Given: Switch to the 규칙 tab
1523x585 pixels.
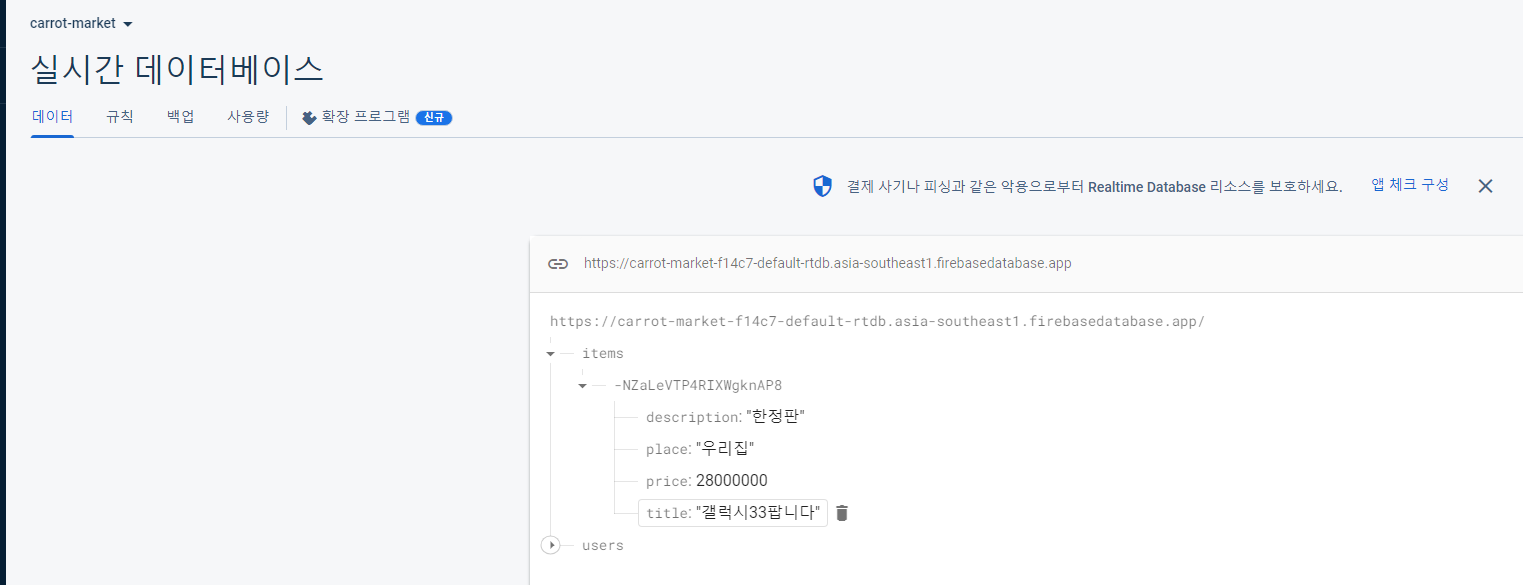Looking at the screenshot, I should tap(120, 116).
